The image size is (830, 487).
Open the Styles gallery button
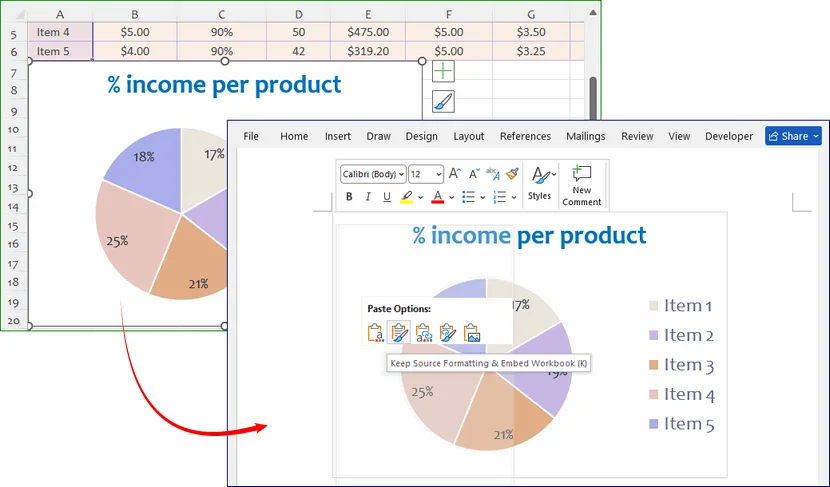[x=540, y=183]
